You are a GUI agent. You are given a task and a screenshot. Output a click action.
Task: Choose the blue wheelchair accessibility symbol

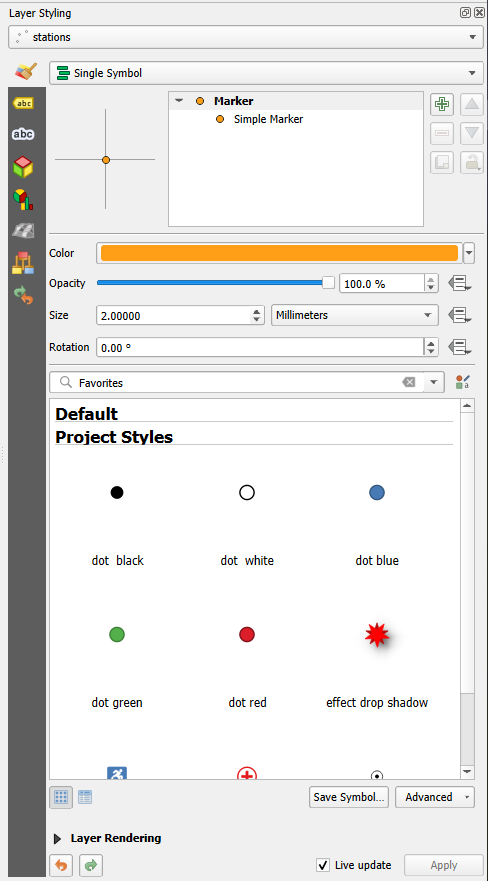(x=117, y=773)
